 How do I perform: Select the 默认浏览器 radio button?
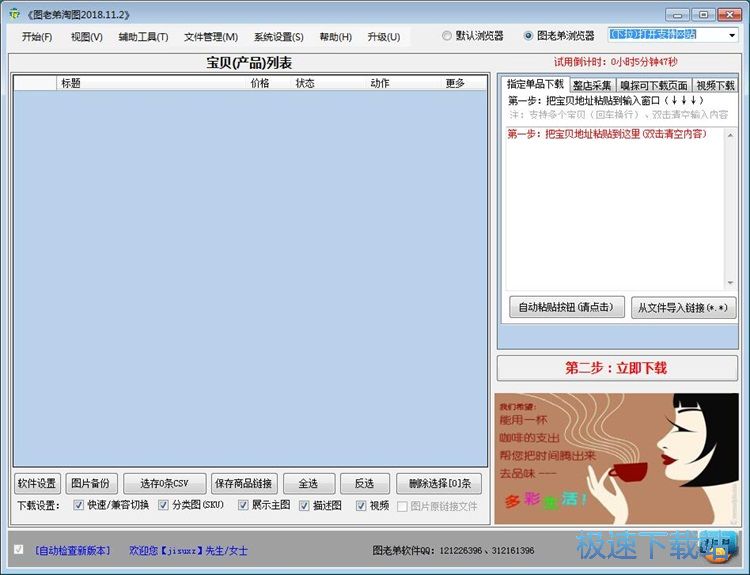coord(447,36)
